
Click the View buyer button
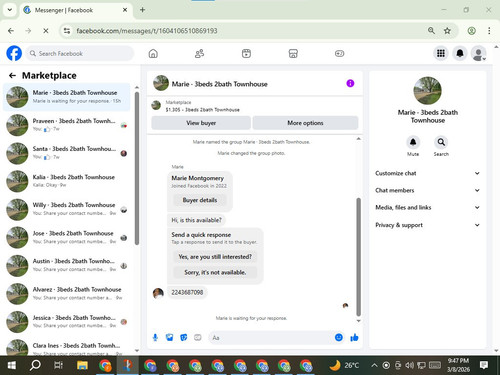point(201,123)
